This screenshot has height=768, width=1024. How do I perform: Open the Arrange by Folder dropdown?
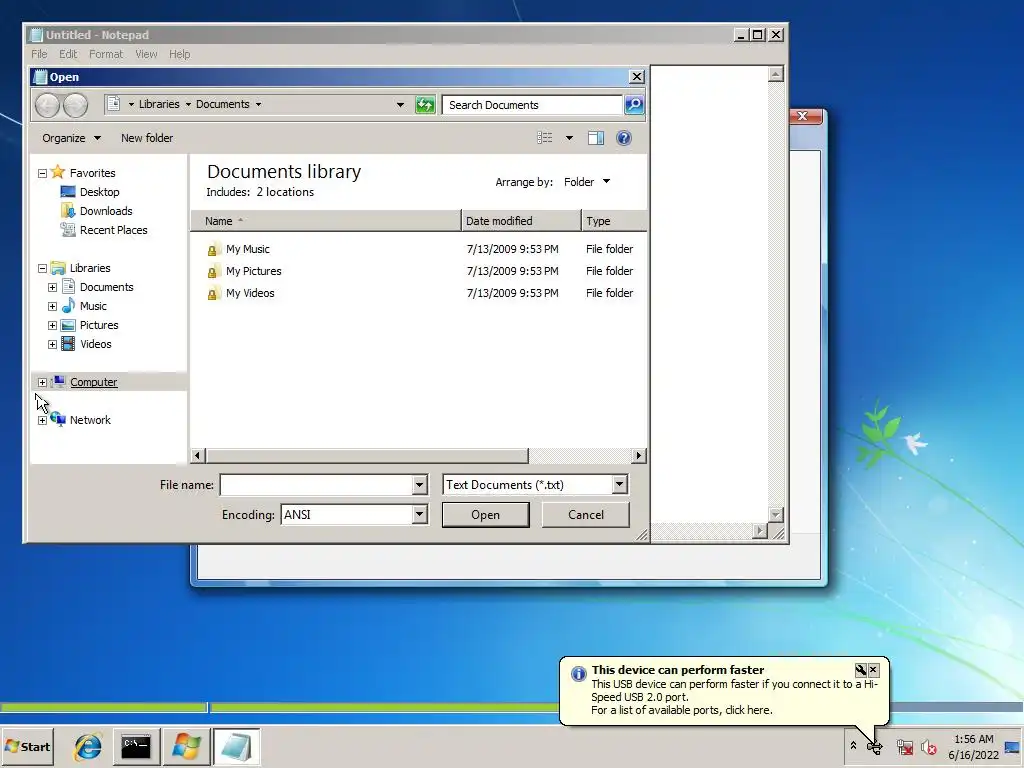tap(587, 182)
